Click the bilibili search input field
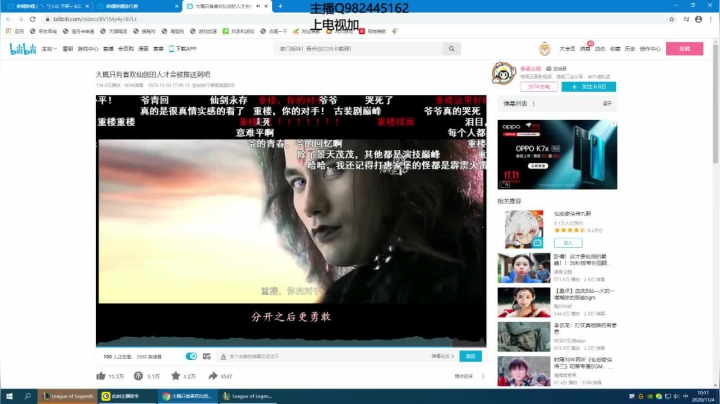Screen dimensions: 720x404 [359, 49]
